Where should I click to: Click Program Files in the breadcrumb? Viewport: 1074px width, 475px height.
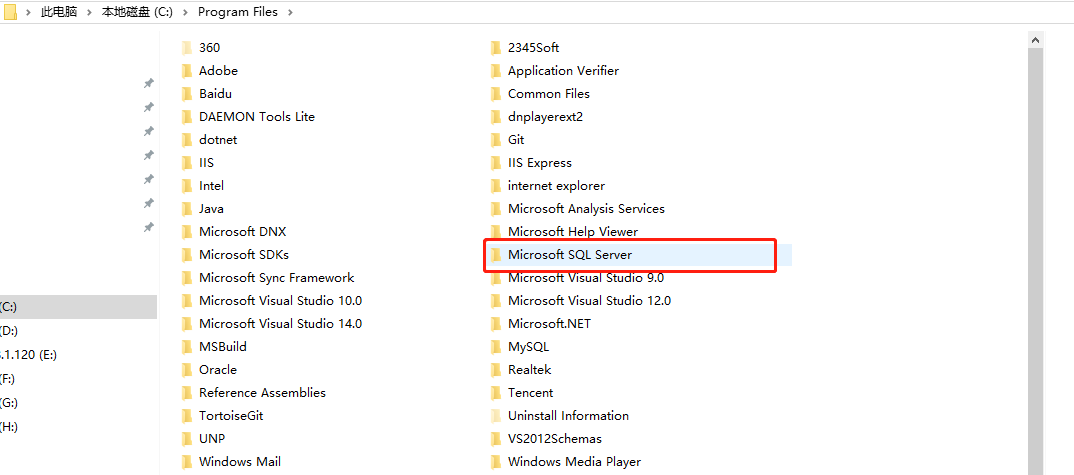coord(238,12)
